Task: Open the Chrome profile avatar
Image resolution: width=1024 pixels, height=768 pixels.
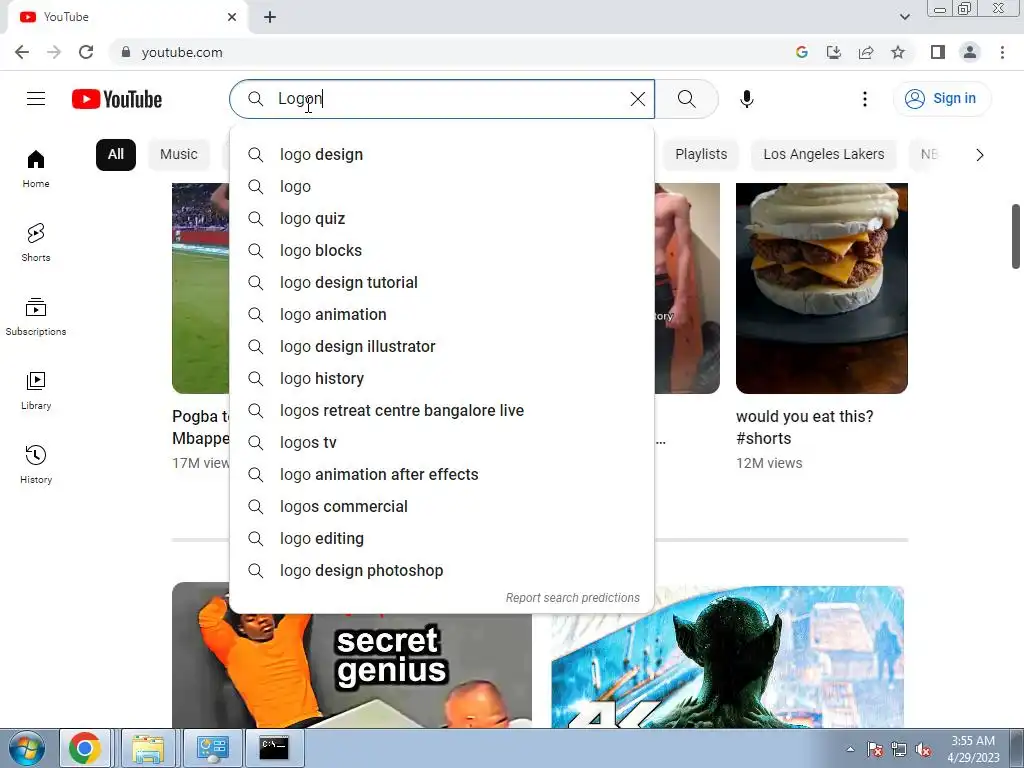Action: click(970, 52)
